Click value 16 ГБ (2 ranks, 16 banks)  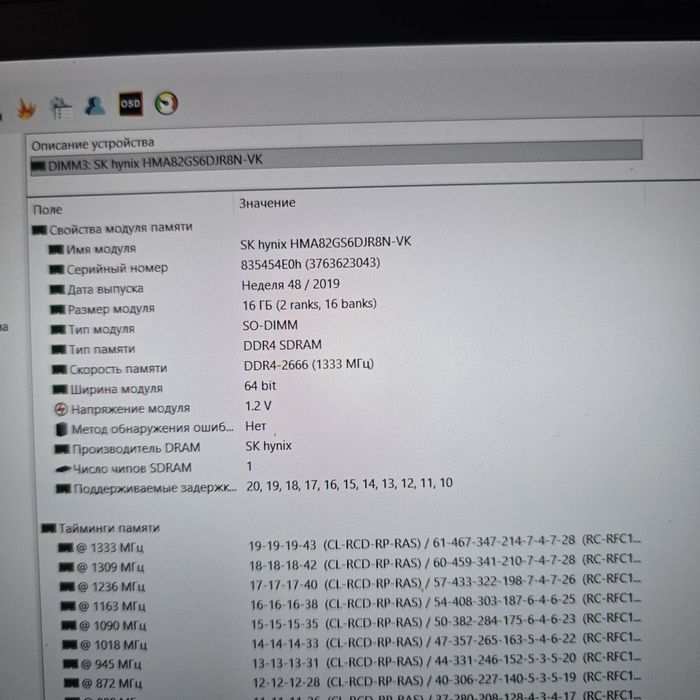point(309,304)
